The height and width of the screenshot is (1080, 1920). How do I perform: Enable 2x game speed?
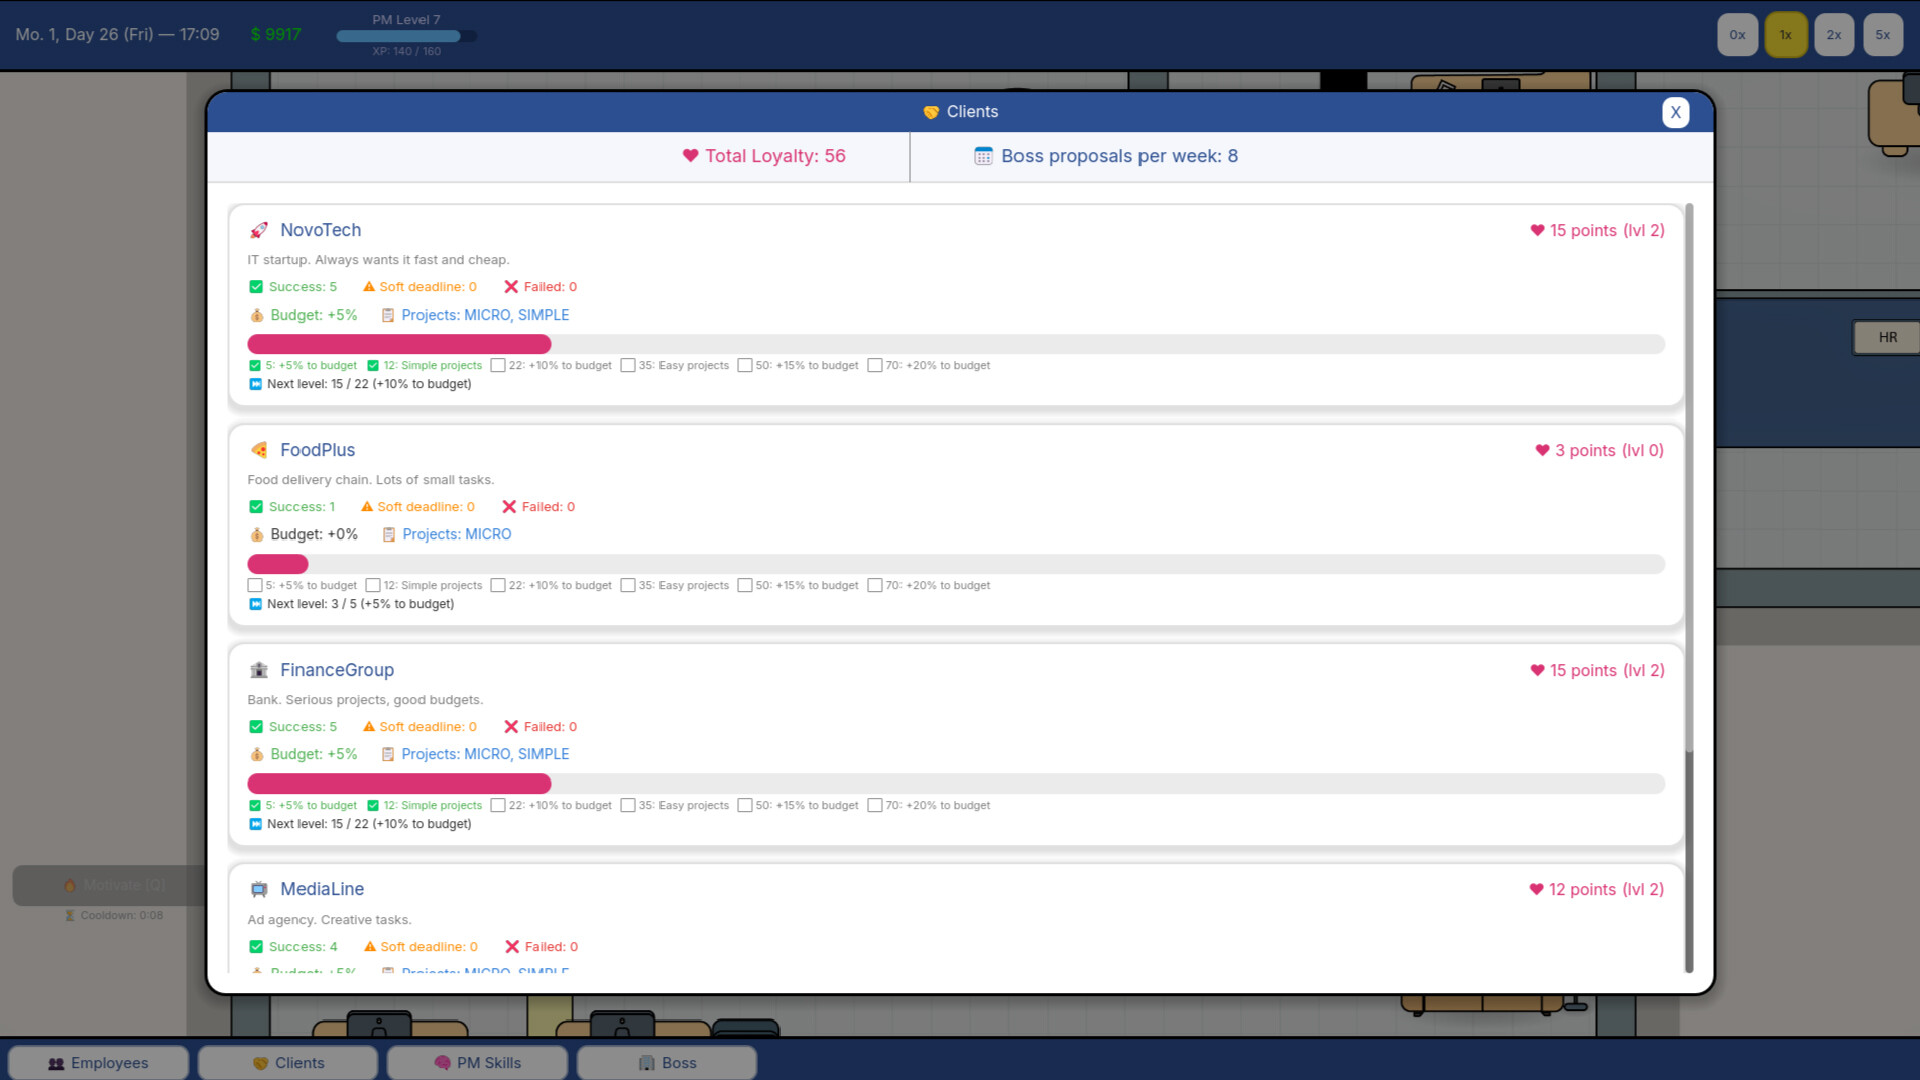pyautogui.click(x=1834, y=34)
